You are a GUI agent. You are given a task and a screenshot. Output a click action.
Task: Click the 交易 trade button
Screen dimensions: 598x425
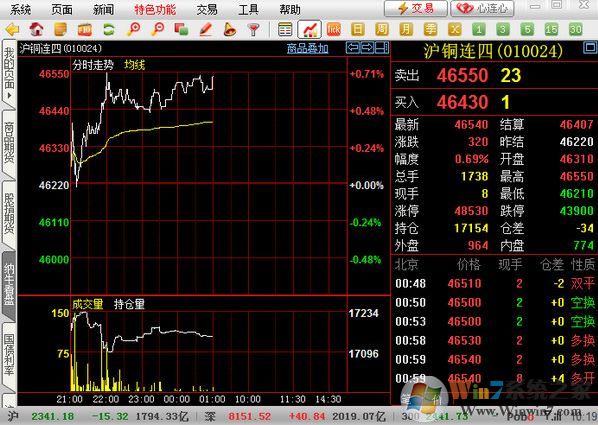tap(415, 8)
